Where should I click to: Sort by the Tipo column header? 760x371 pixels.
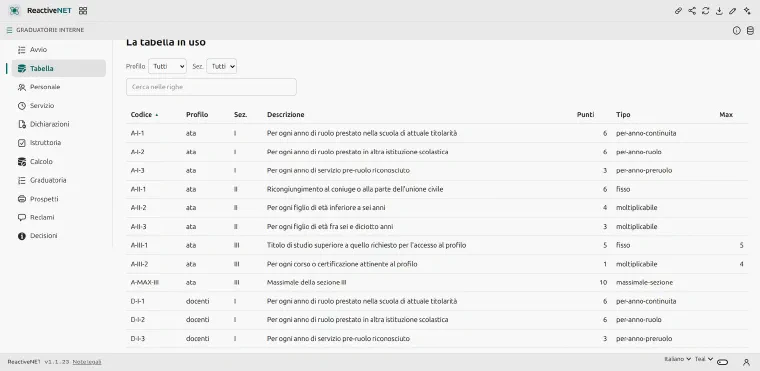click(x=623, y=115)
